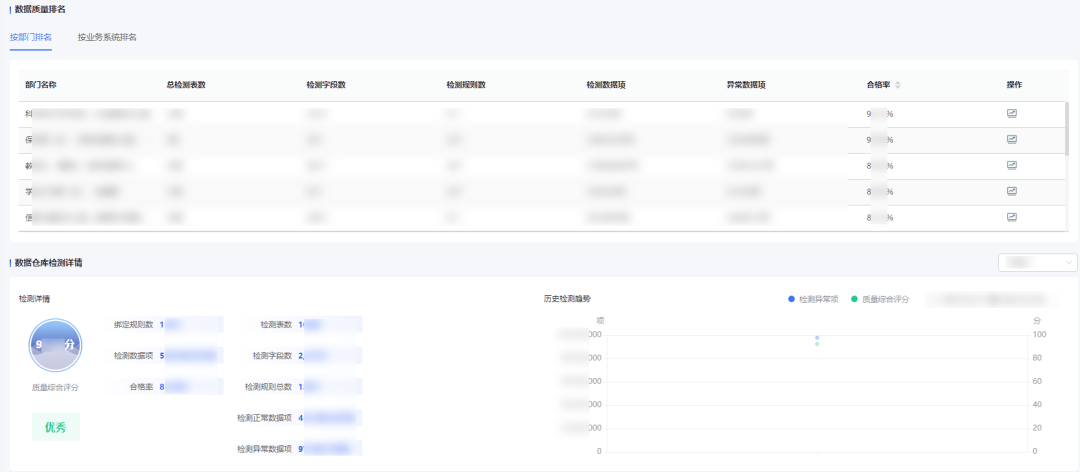This screenshot has height=472, width=1080.
Task: Click chart icon in fourth table row
Action: tap(1011, 191)
